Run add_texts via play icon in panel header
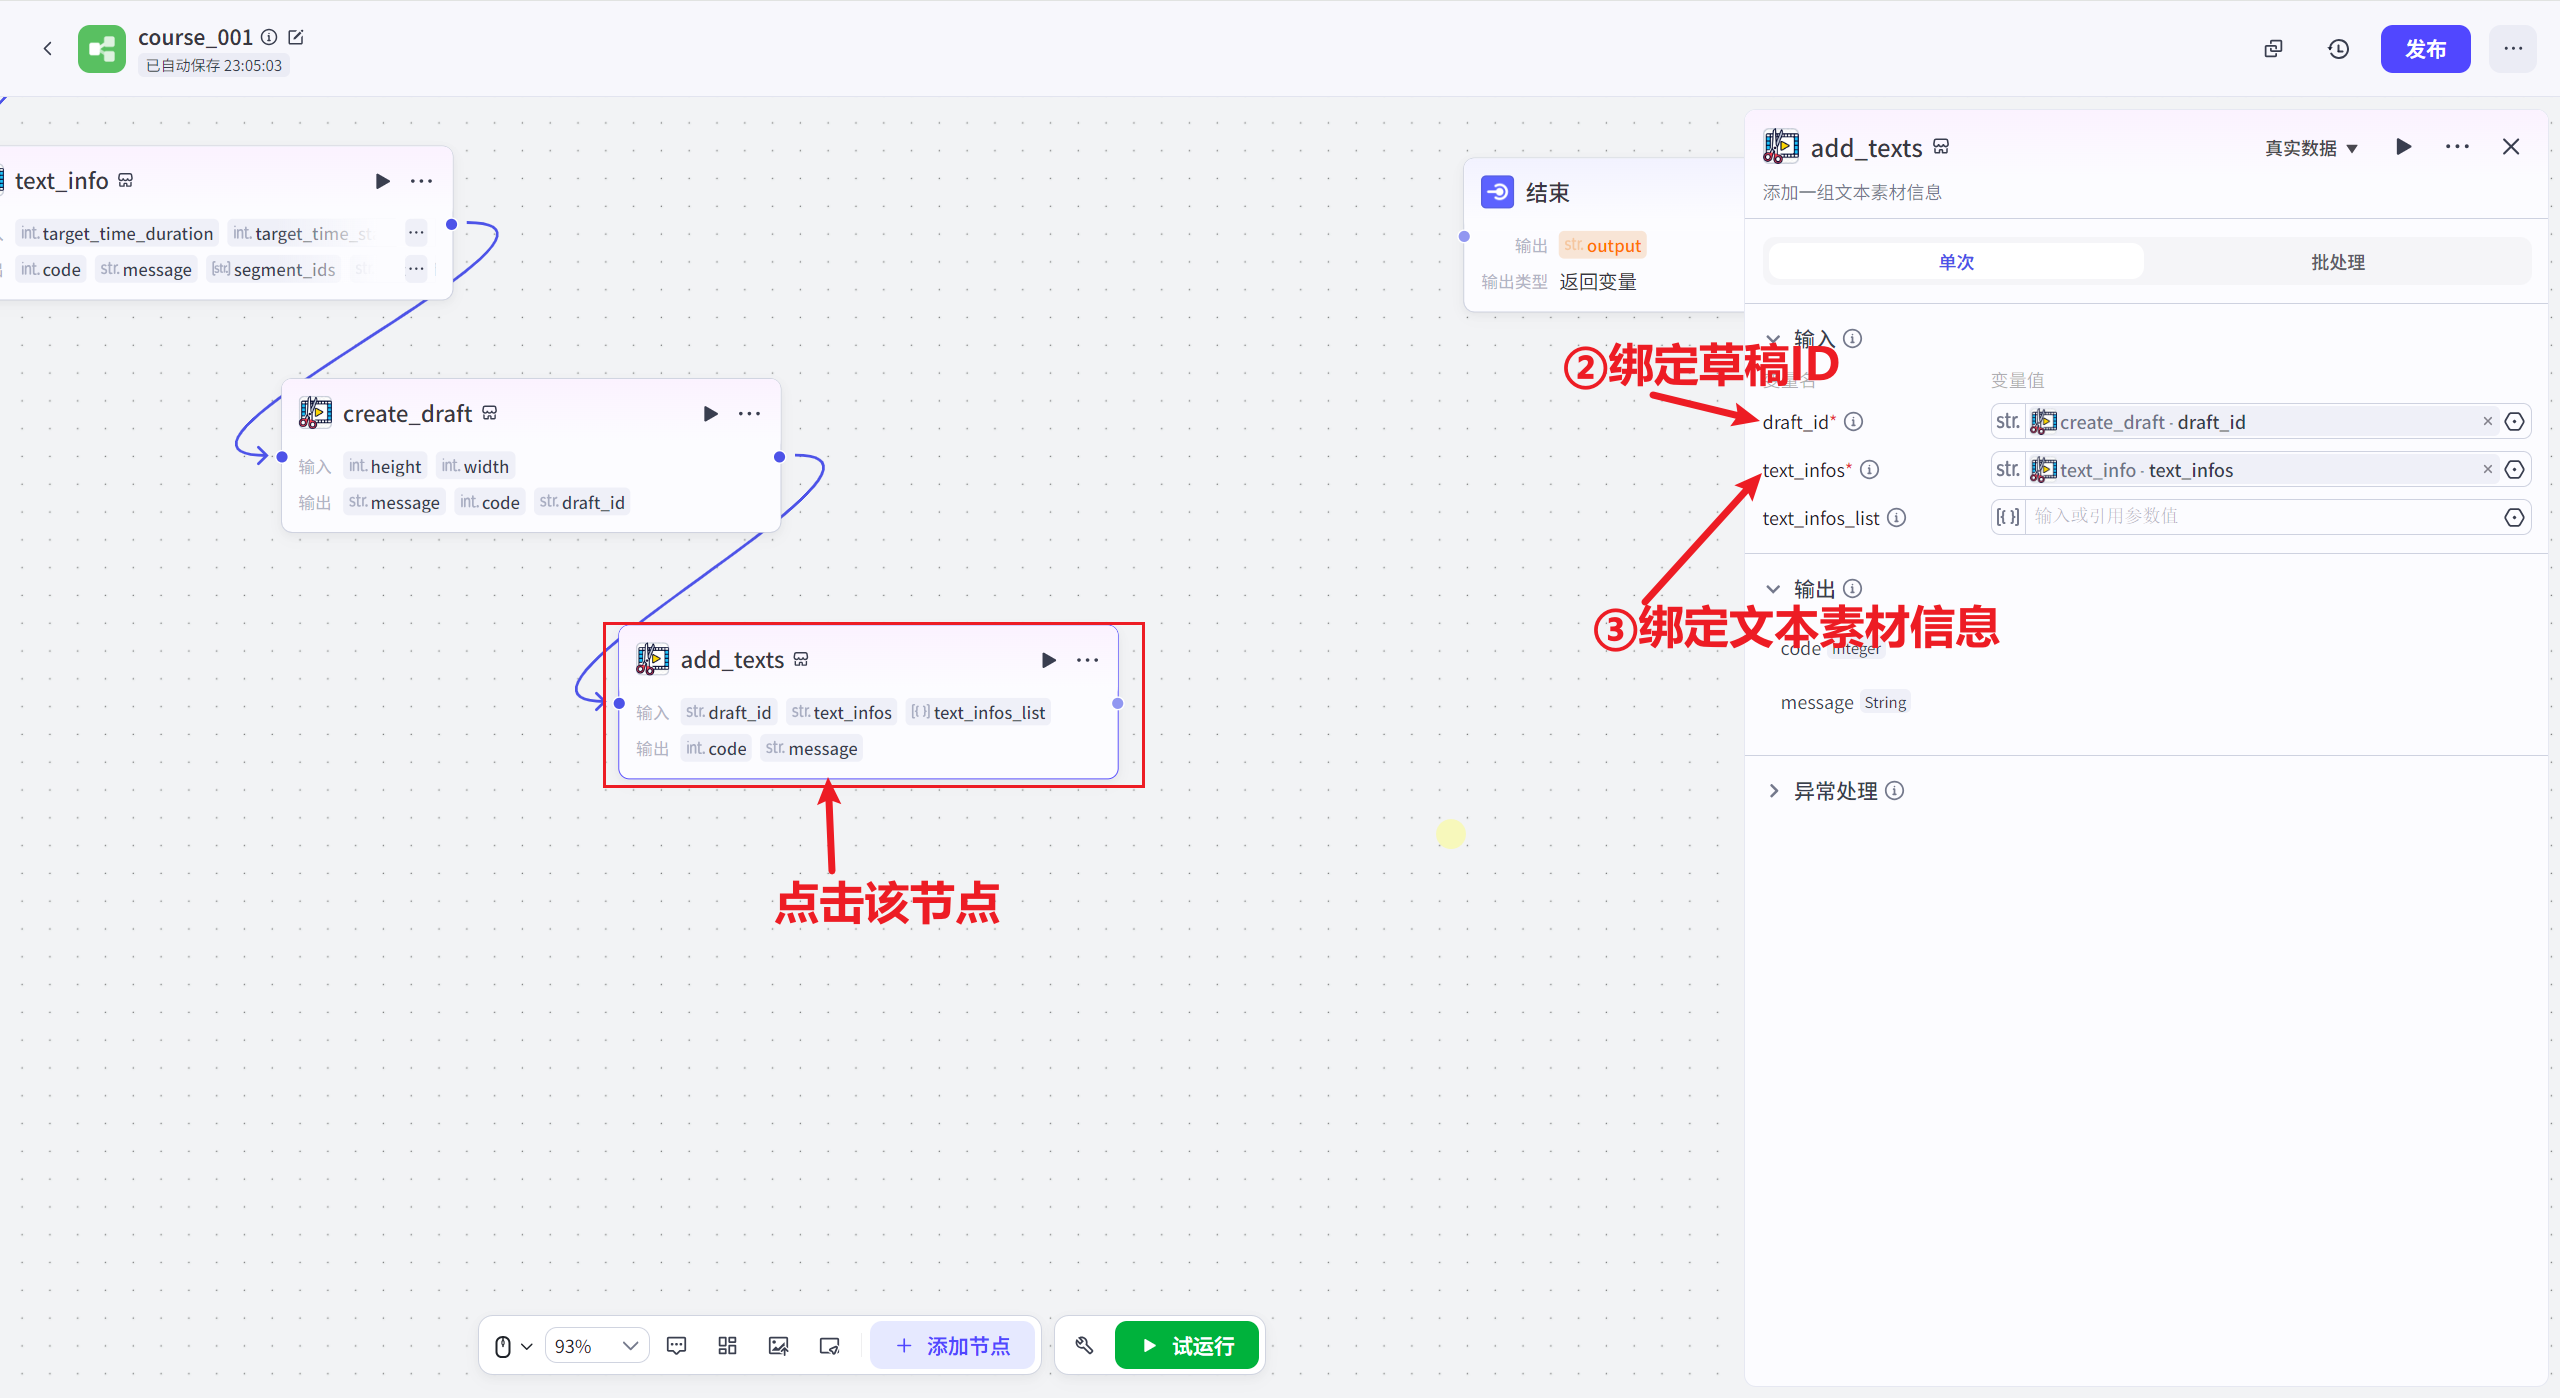This screenshot has width=2560, height=1398. [2404, 147]
